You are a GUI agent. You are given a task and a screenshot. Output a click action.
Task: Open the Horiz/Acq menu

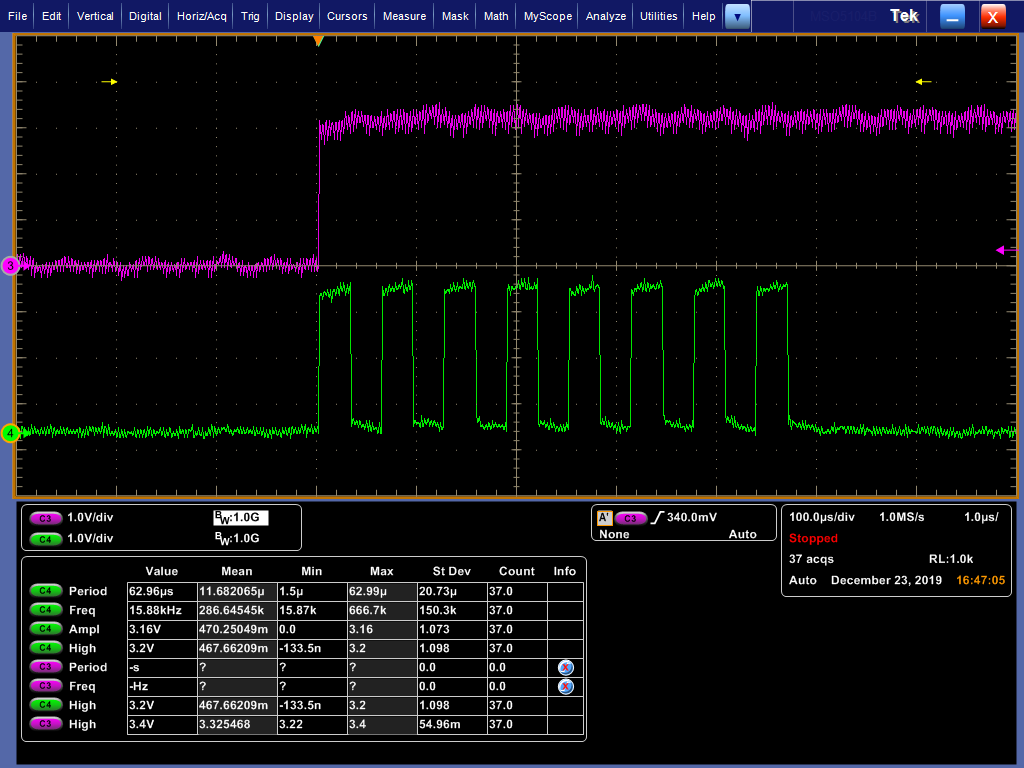tap(203, 16)
